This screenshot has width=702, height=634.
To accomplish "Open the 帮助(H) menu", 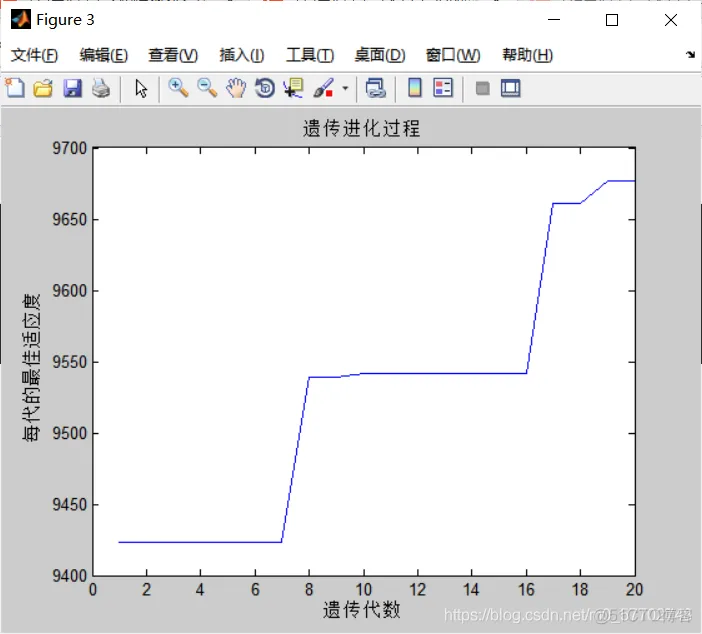I will tap(527, 55).
